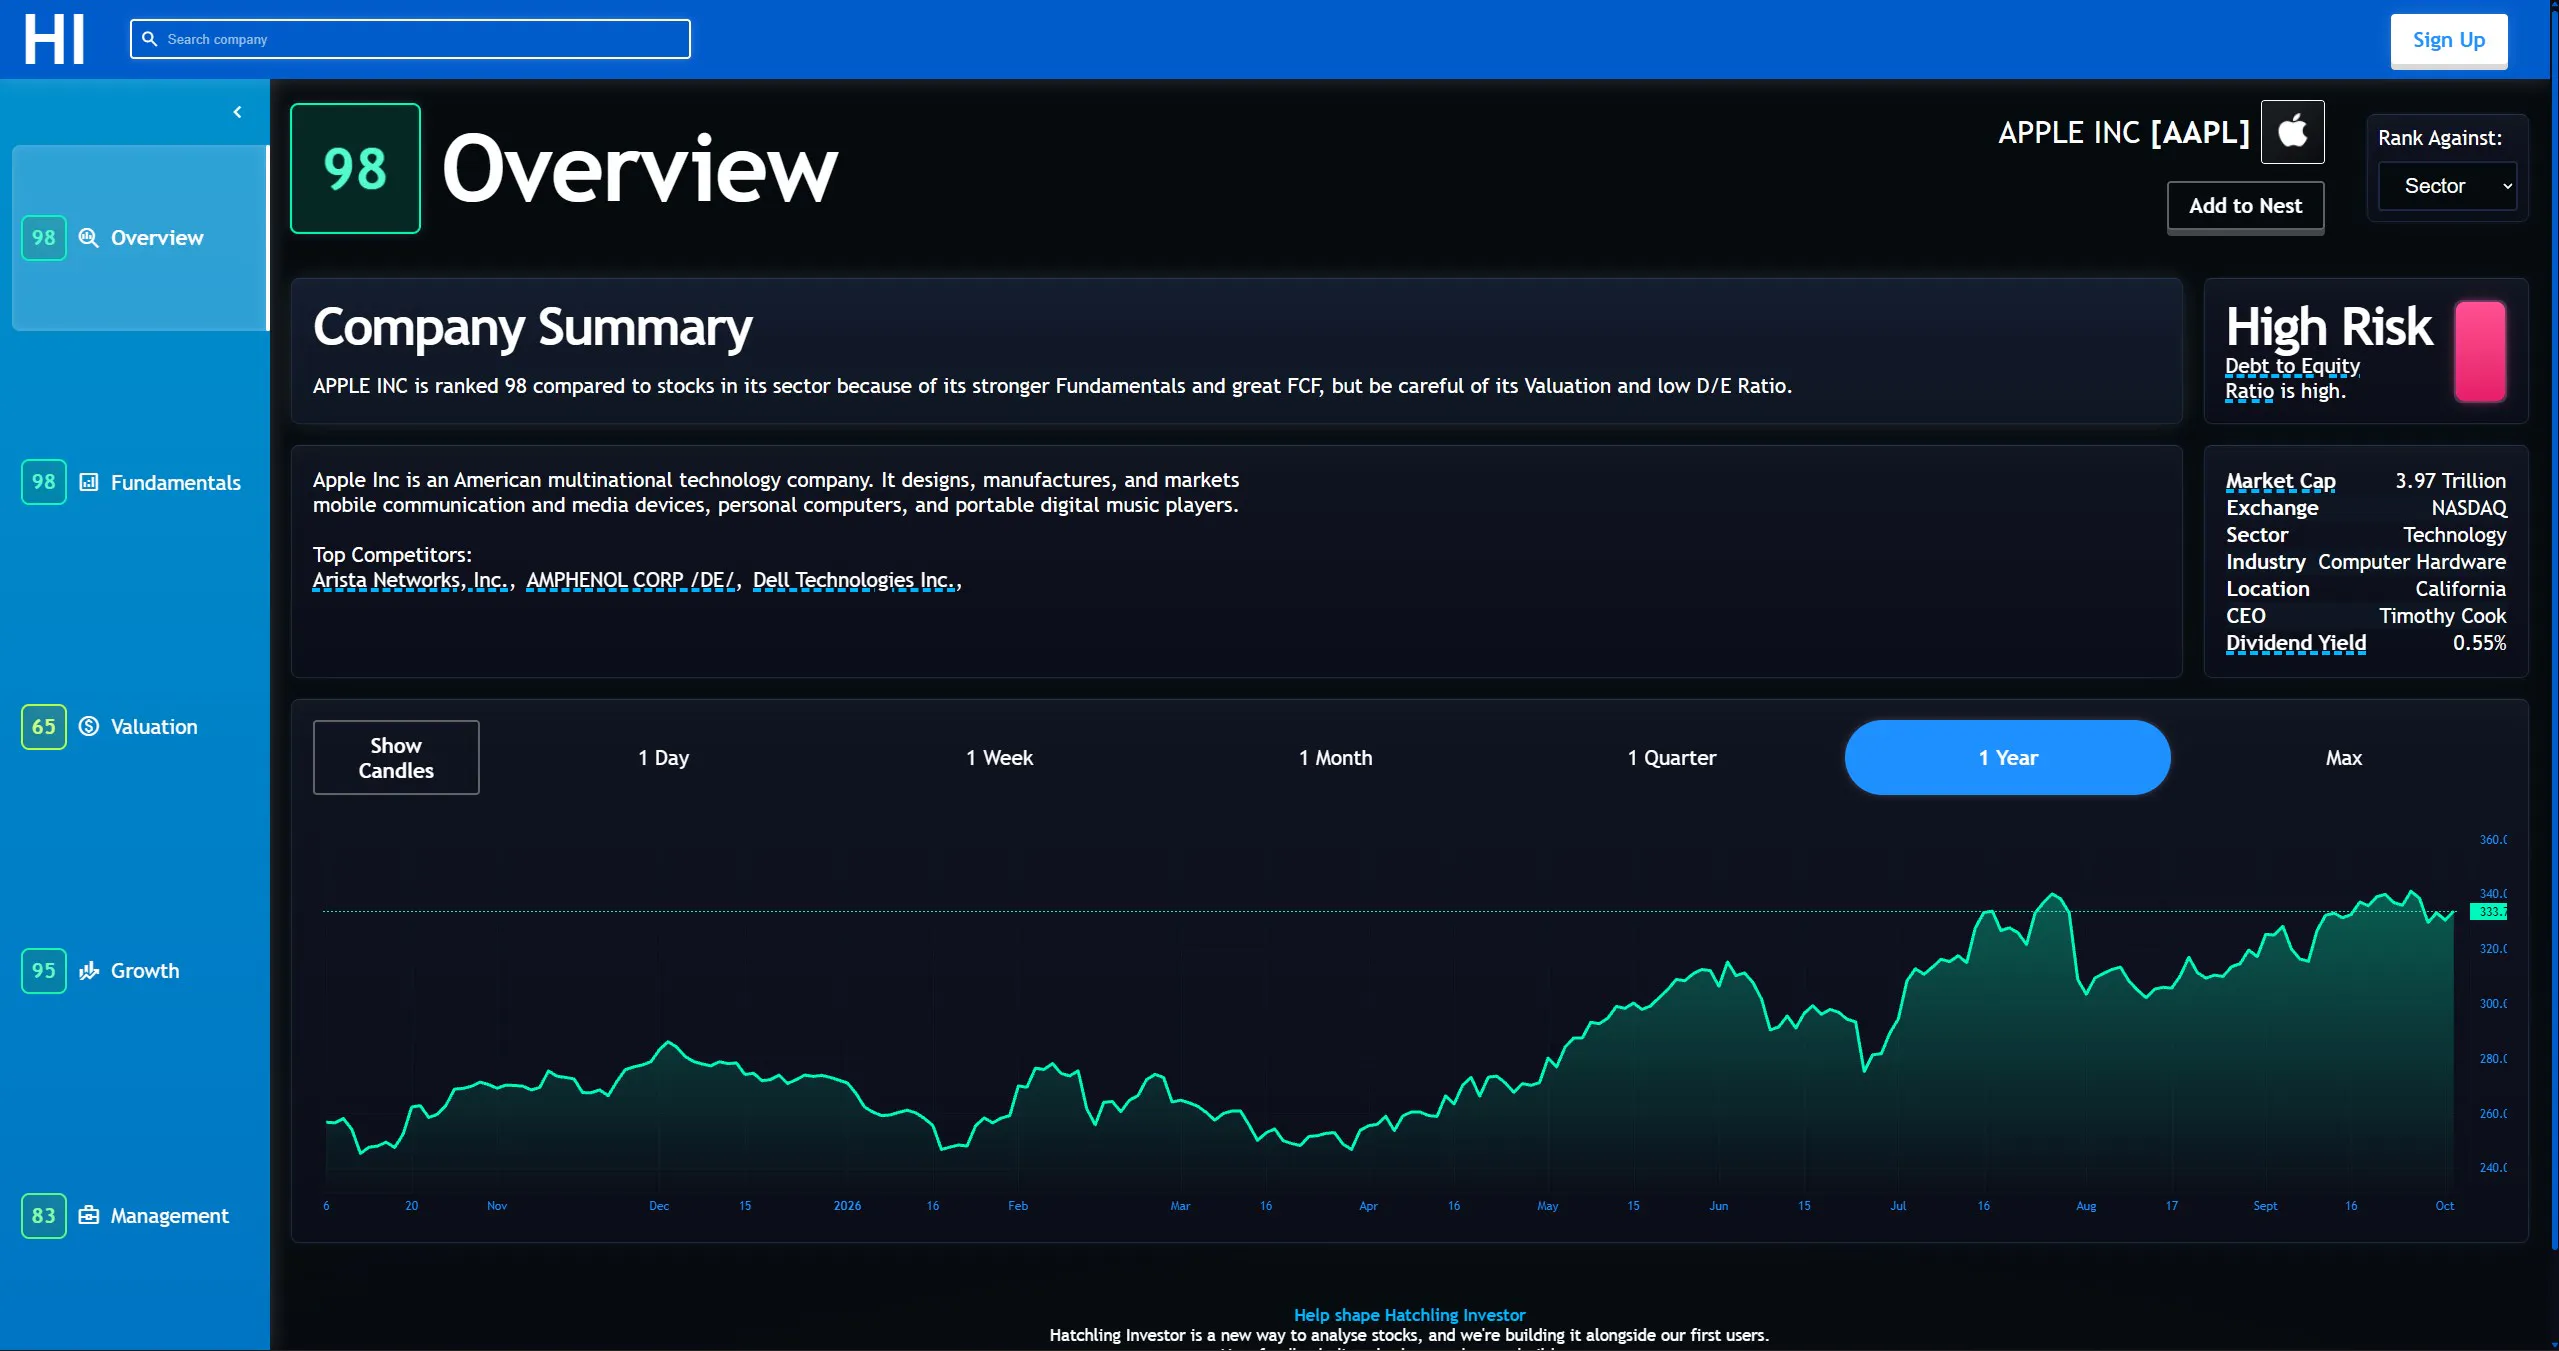Click the Sign Up button
Viewport: 2559px width, 1351px height.
point(2449,40)
